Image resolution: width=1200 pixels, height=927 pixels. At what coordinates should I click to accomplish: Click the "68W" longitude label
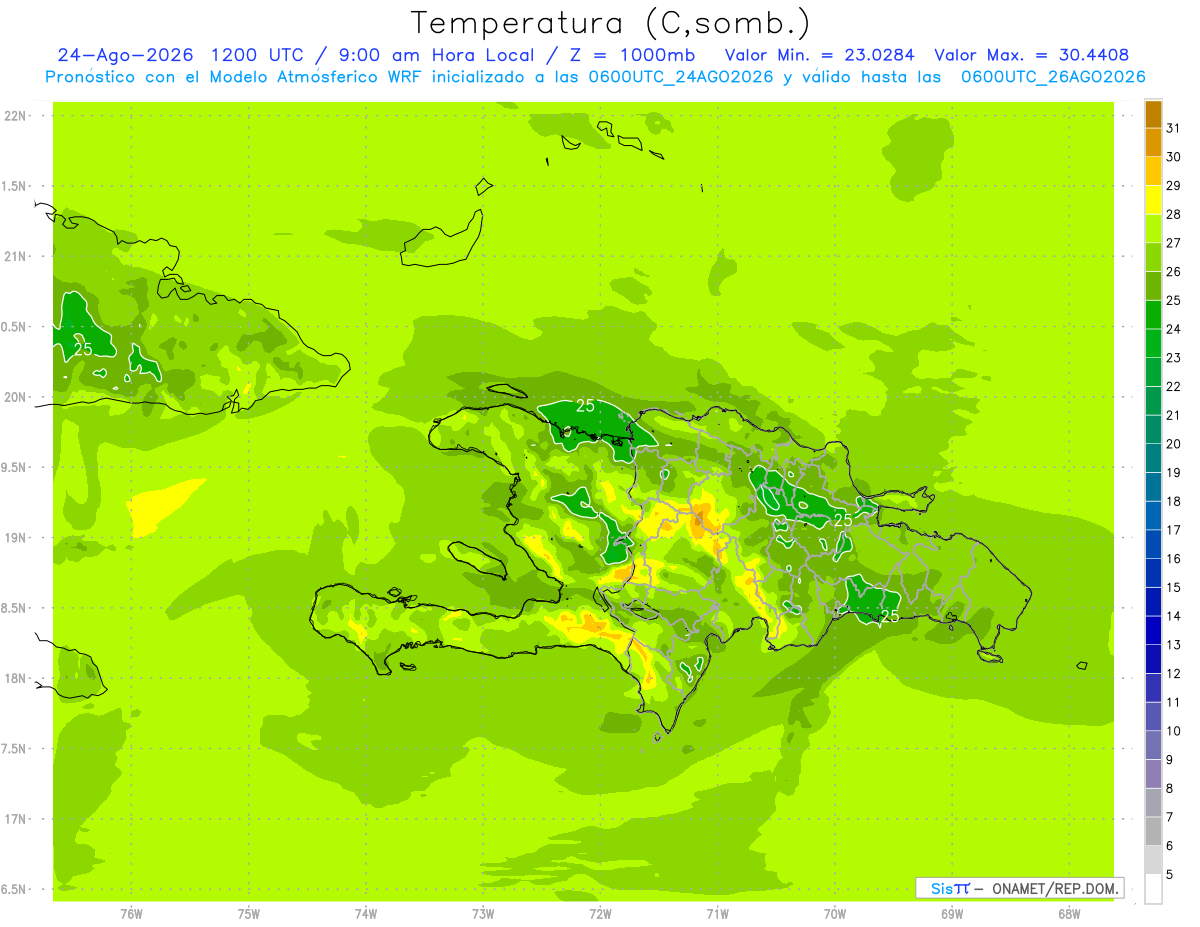[1069, 913]
